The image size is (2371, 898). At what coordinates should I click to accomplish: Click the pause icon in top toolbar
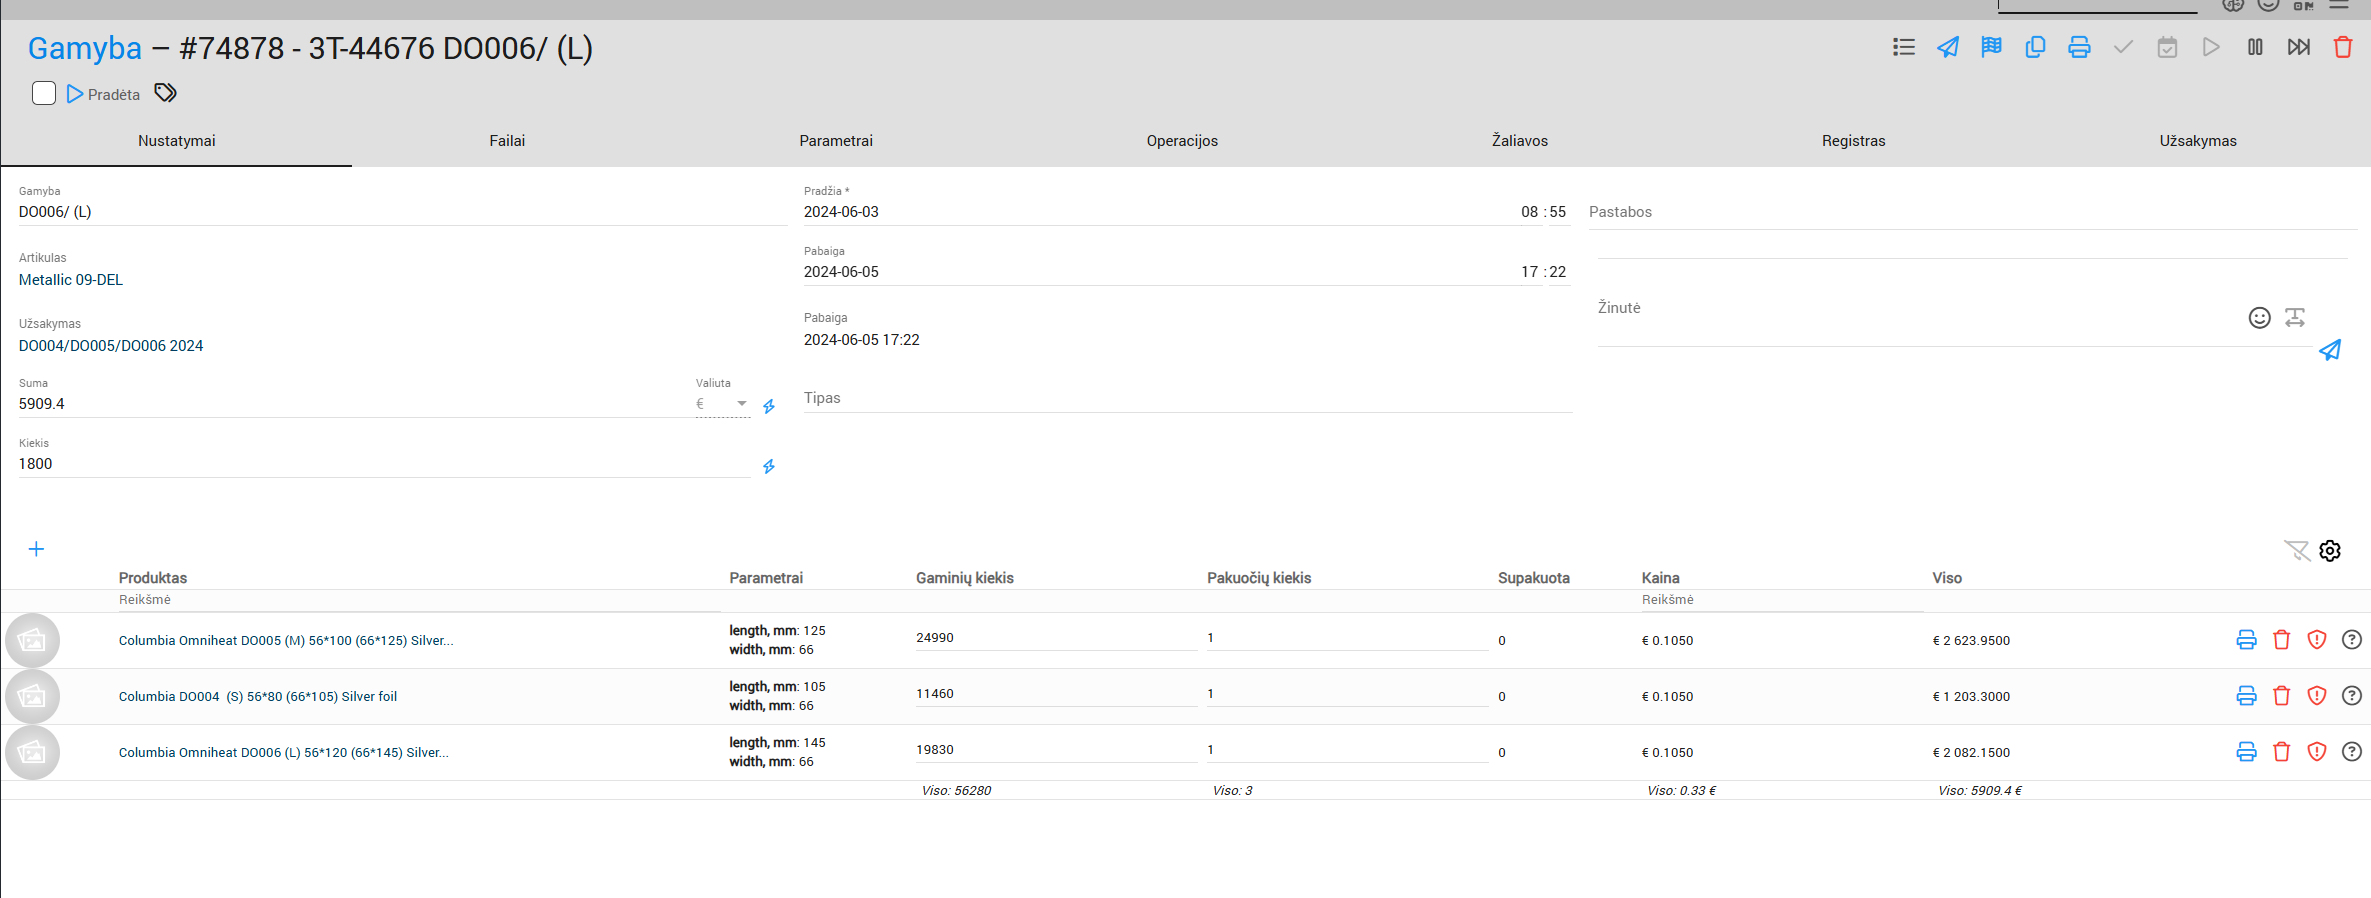pyautogui.click(x=2255, y=47)
